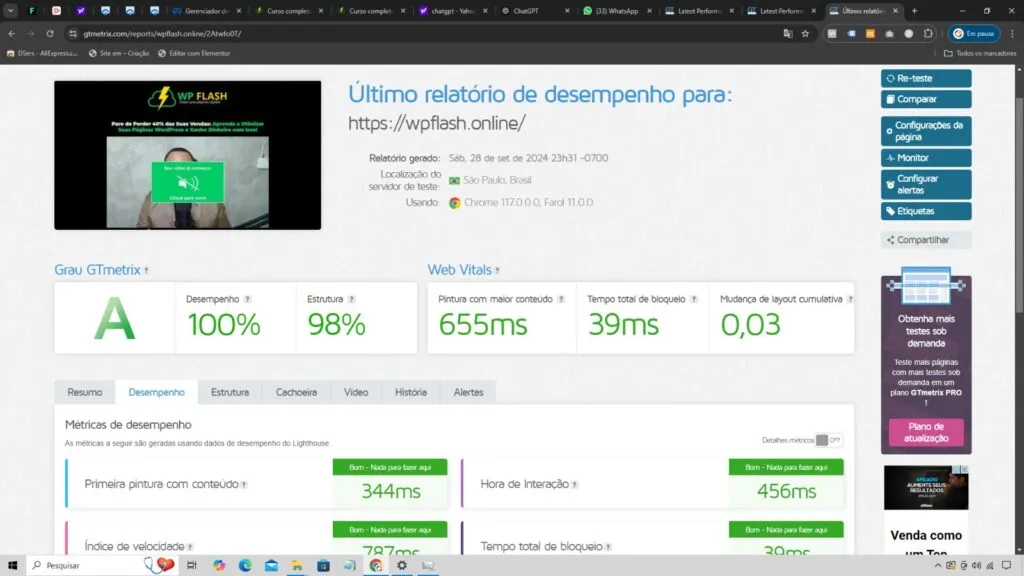Screen dimensions: 1024x576
Task: Open Configurações da página
Action: 925,131
